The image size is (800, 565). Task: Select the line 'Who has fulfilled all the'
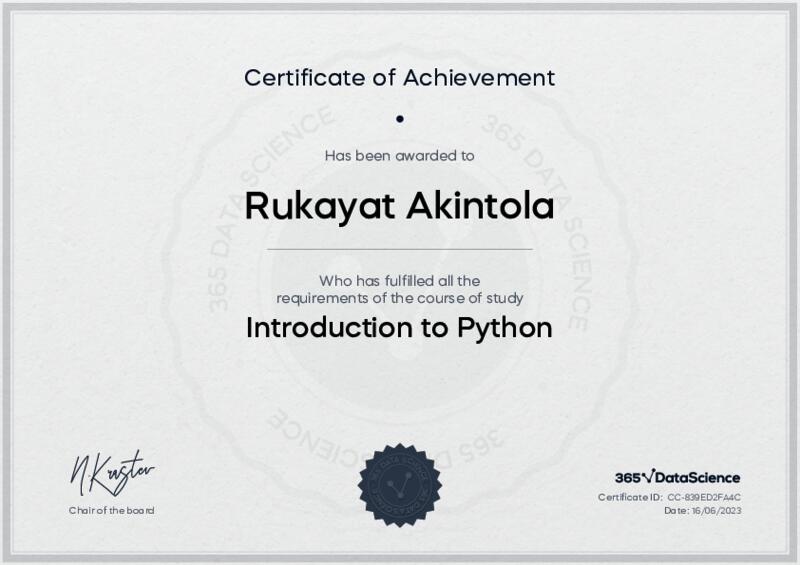coord(399,281)
